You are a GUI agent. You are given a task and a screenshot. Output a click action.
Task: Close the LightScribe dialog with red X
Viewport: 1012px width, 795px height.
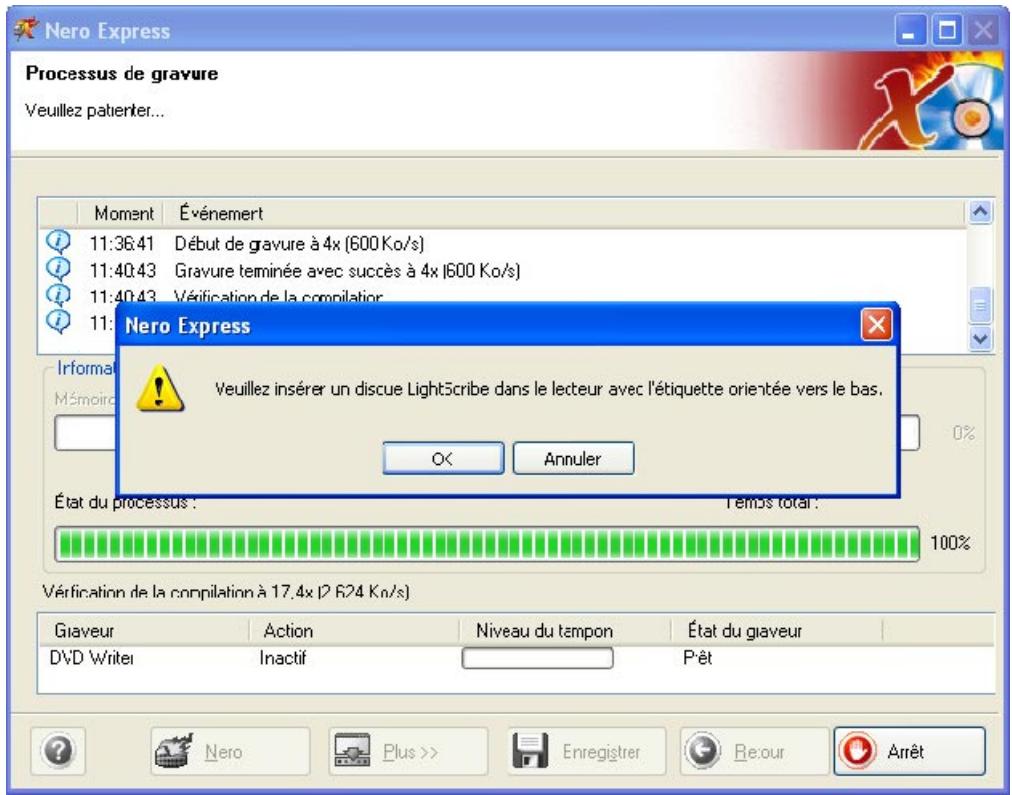pyautogui.click(x=876, y=325)
